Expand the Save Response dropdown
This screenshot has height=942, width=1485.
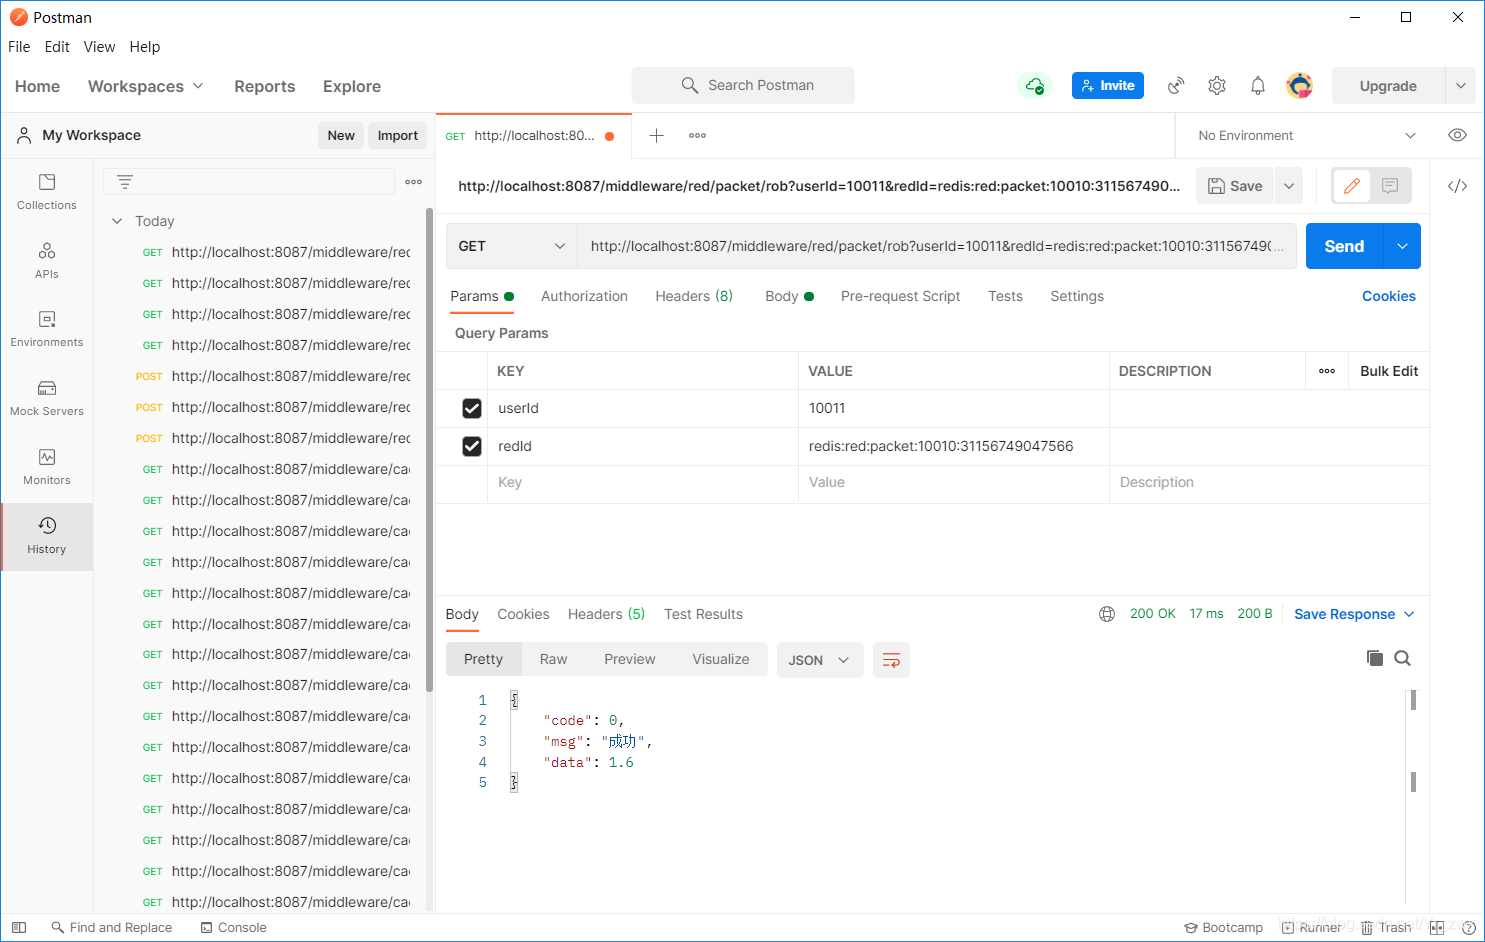[1355, 614]
